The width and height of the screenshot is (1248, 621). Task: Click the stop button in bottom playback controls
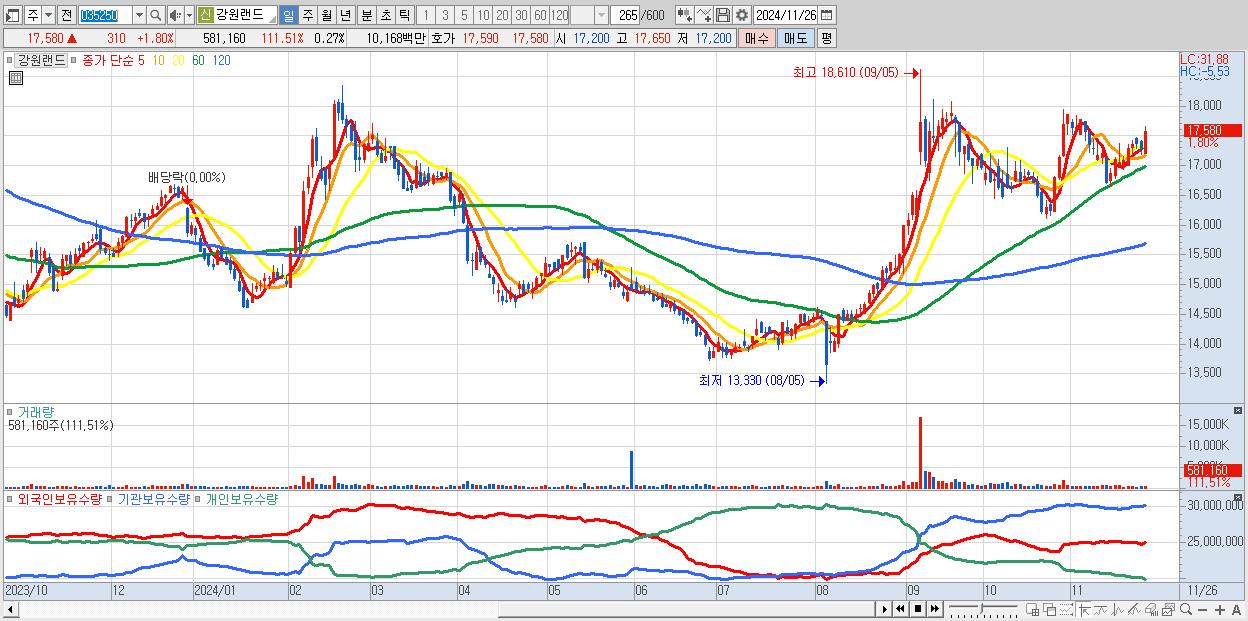pos(918,609)
